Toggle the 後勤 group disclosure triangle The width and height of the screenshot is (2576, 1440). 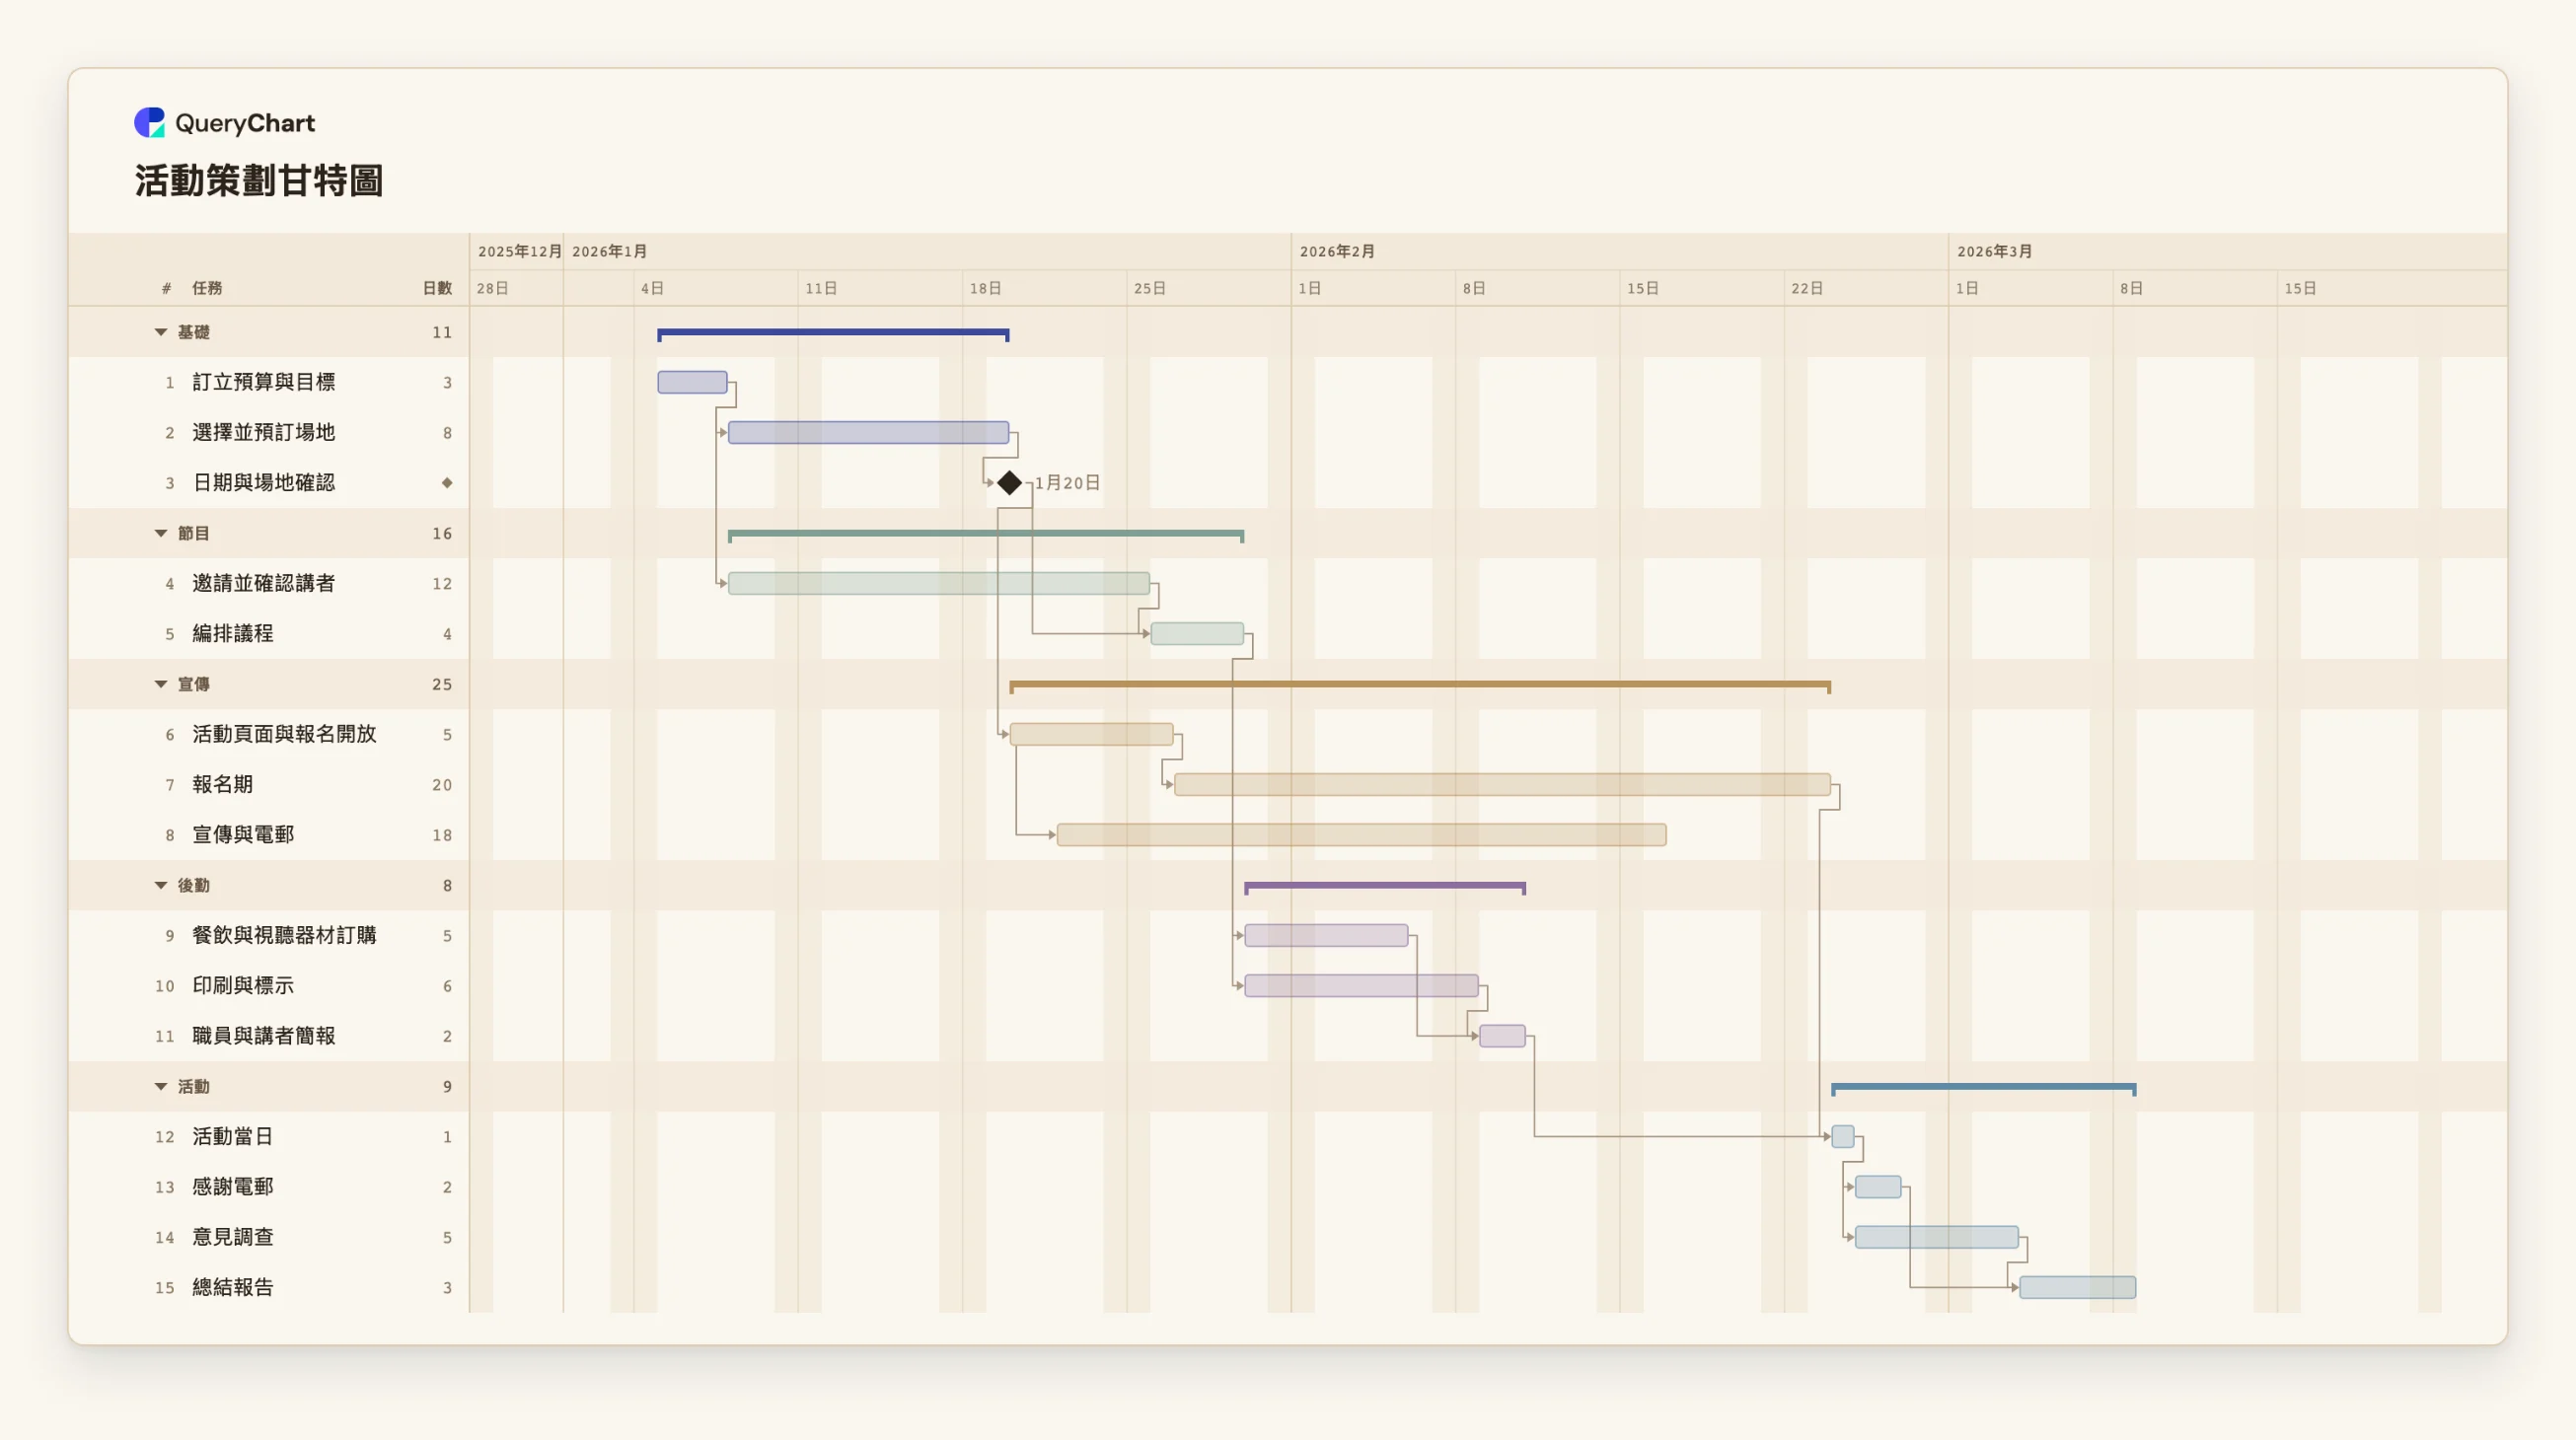160,885
